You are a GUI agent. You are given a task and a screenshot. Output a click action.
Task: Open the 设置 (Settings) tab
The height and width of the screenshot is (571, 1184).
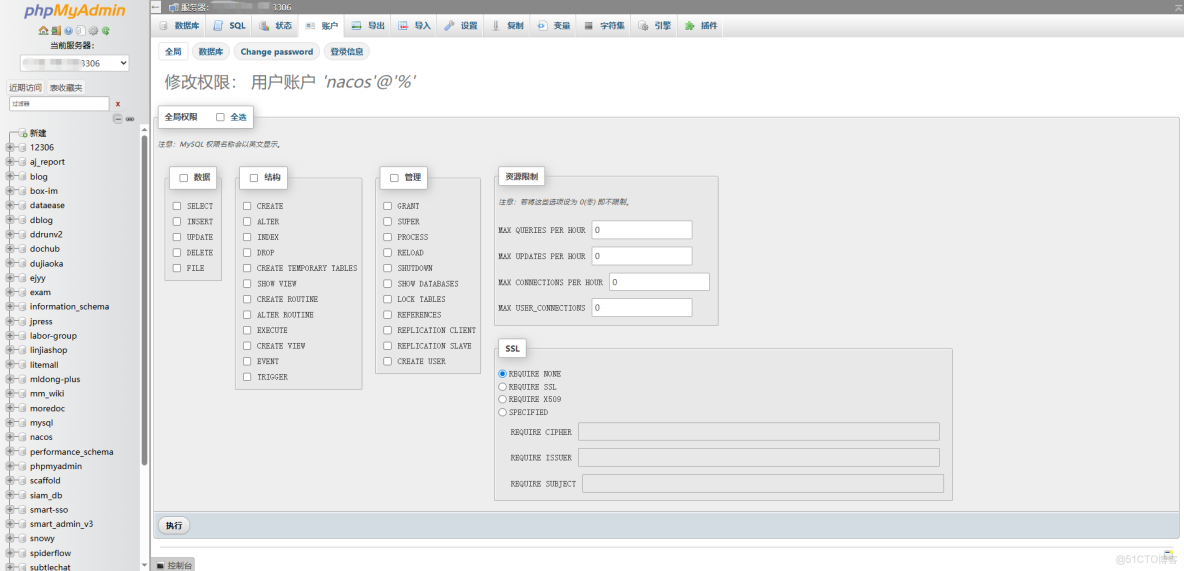point(461,26)
